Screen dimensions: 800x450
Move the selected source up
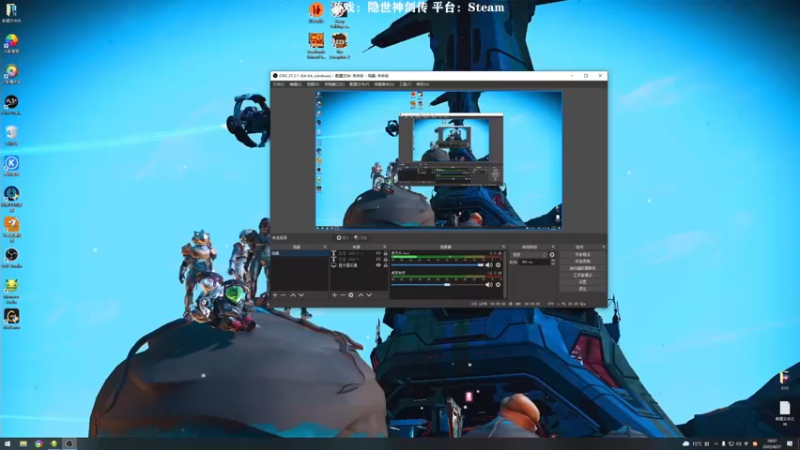coord(361,295)
